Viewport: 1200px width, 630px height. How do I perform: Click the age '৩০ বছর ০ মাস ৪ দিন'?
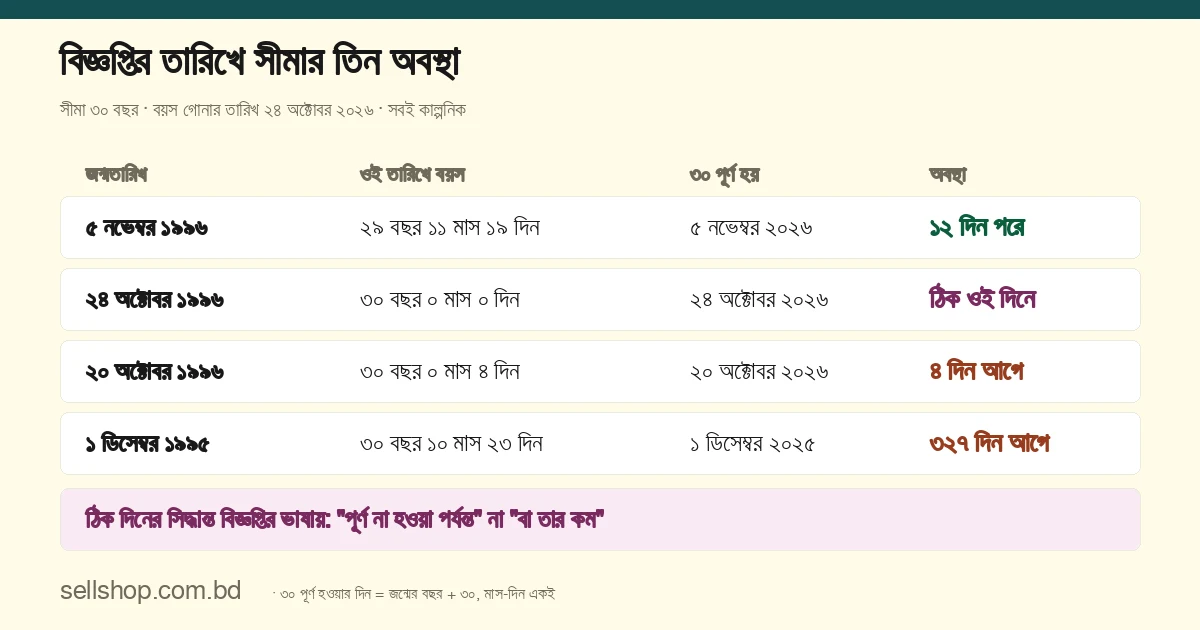click(440, 372)
